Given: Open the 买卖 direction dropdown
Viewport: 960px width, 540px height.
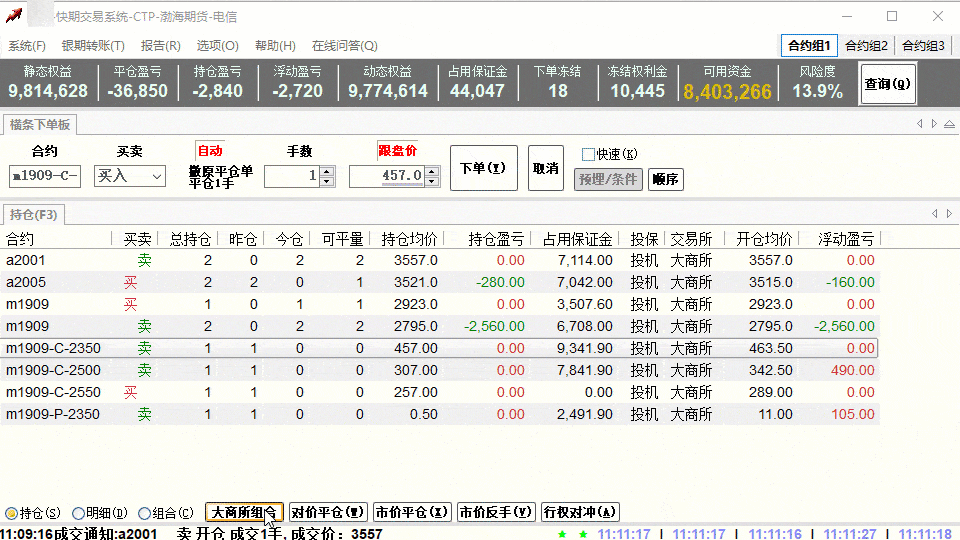Looking at the screenshot, I should (157, 176).
